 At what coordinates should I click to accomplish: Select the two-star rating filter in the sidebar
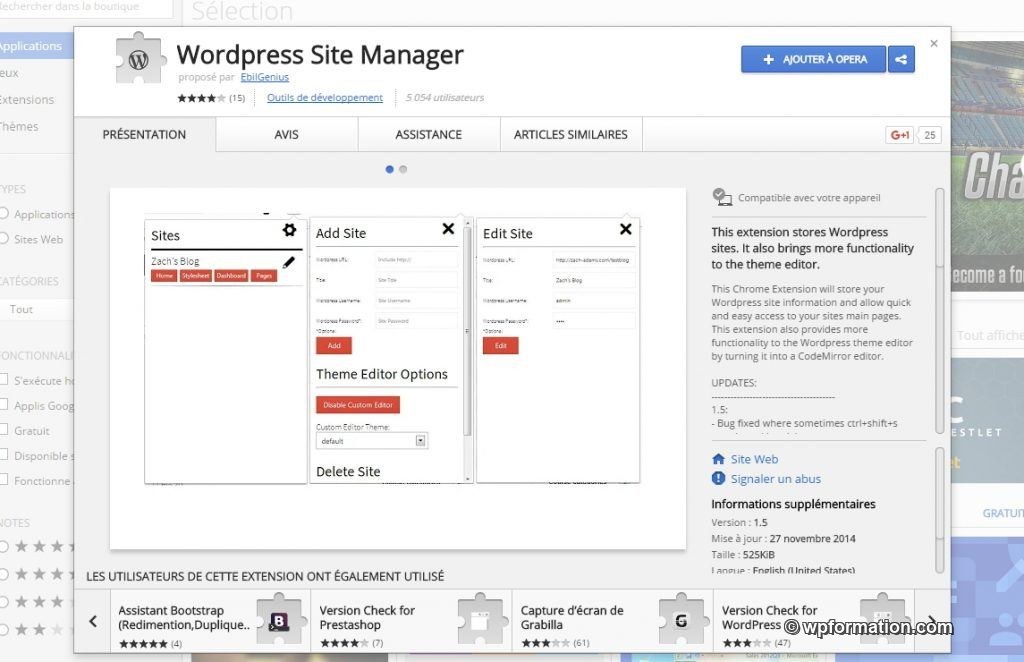[x=4, y=630]
